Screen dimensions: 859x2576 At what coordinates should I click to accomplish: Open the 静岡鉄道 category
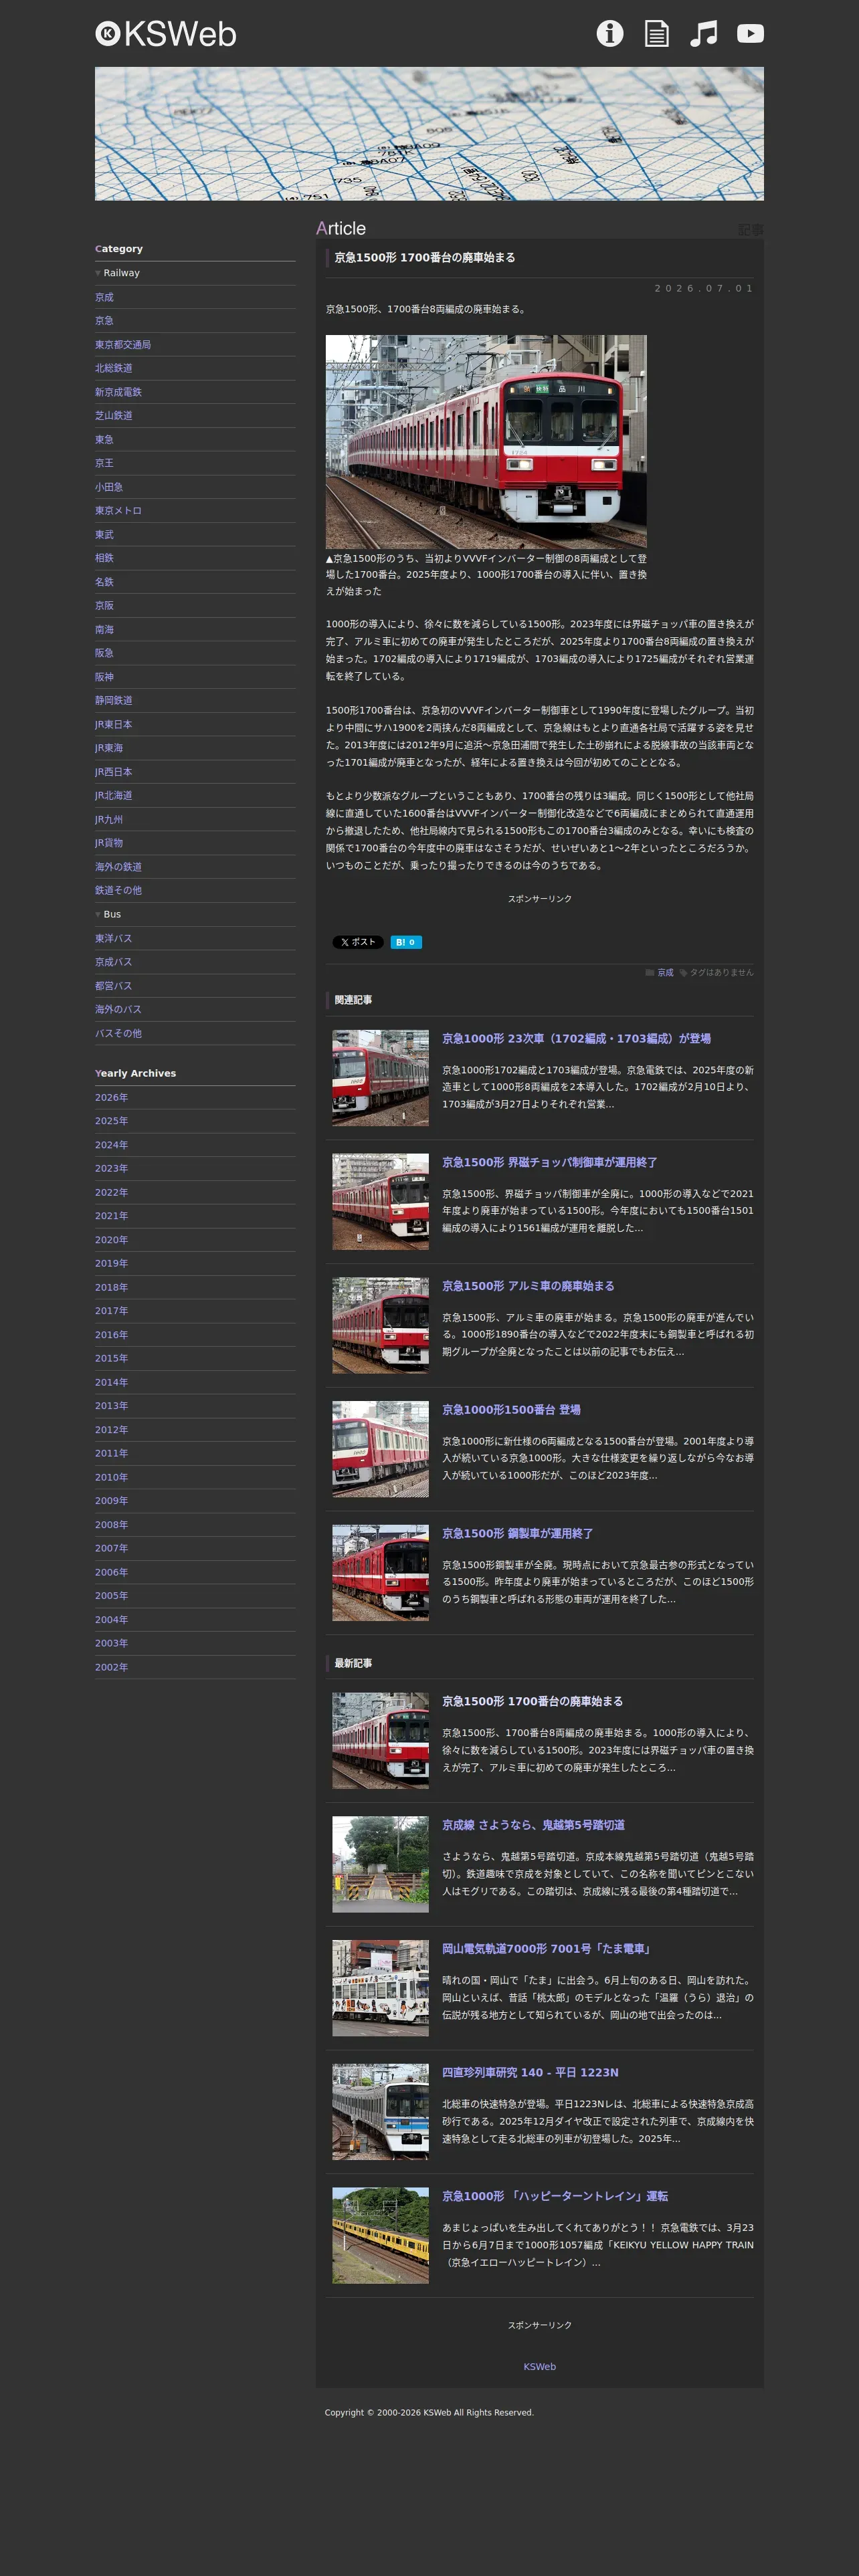click(x=114, y=701)
